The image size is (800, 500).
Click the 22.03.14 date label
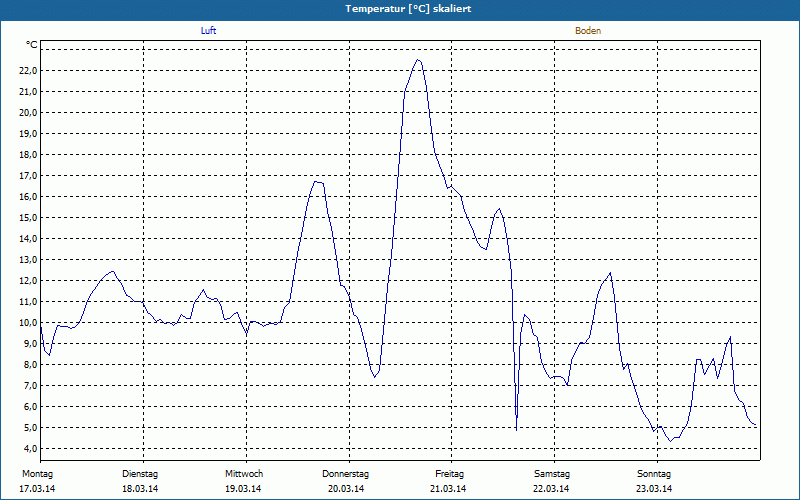pyautogui.click(x=551, y=489)
